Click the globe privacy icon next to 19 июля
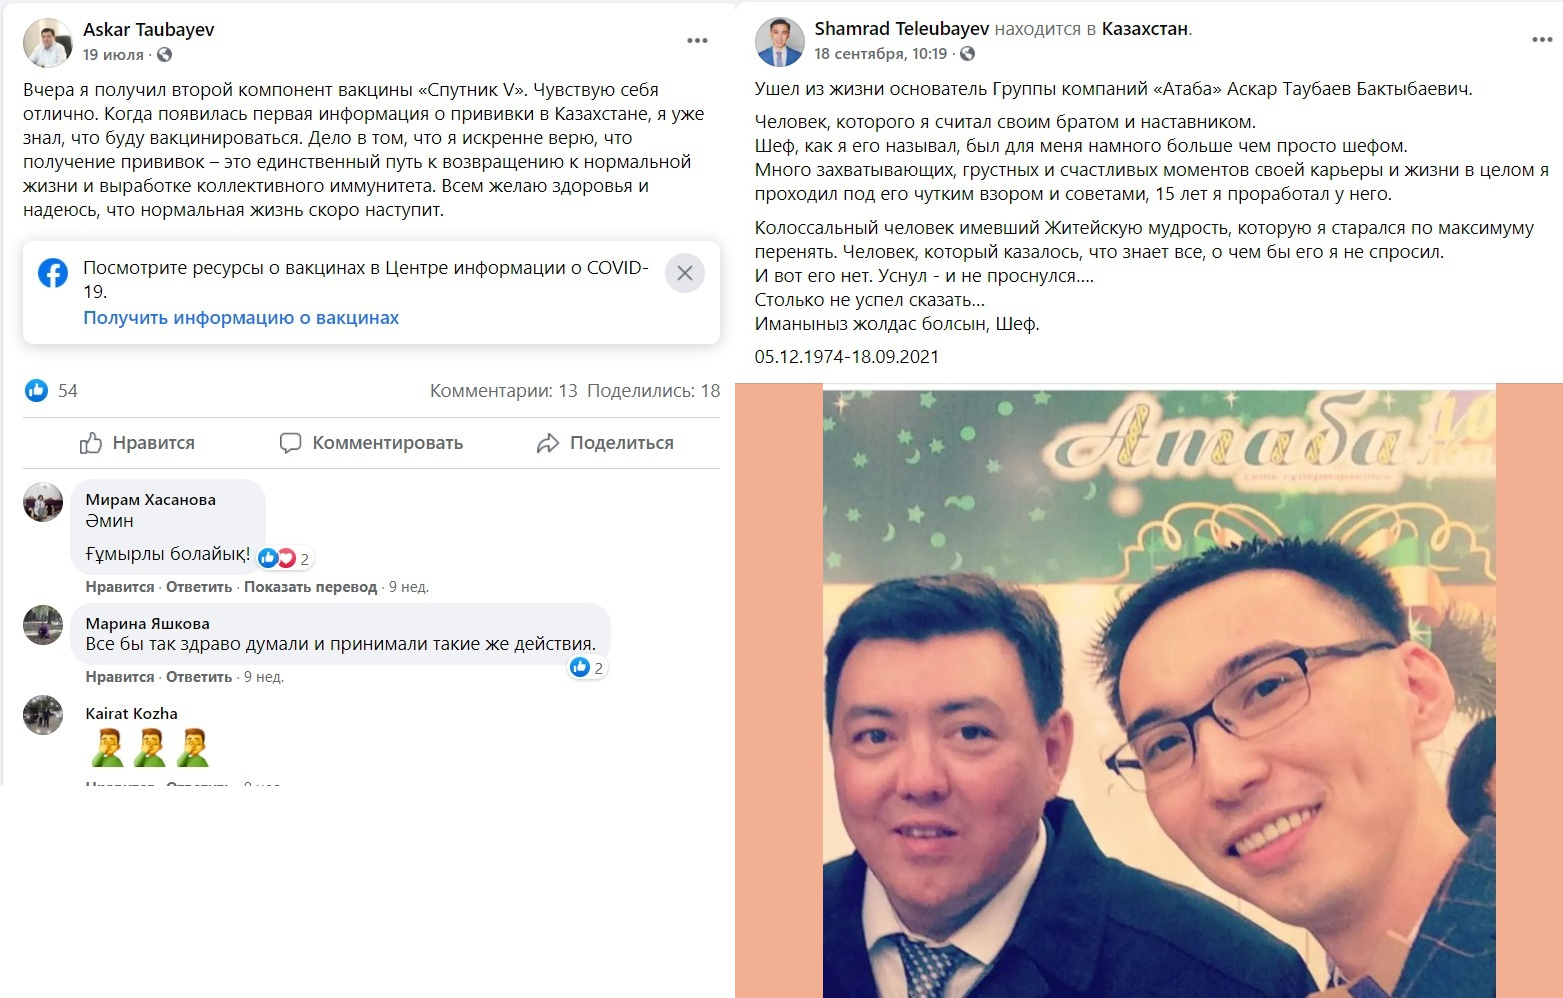1563x998 pixels. (165, 55)
